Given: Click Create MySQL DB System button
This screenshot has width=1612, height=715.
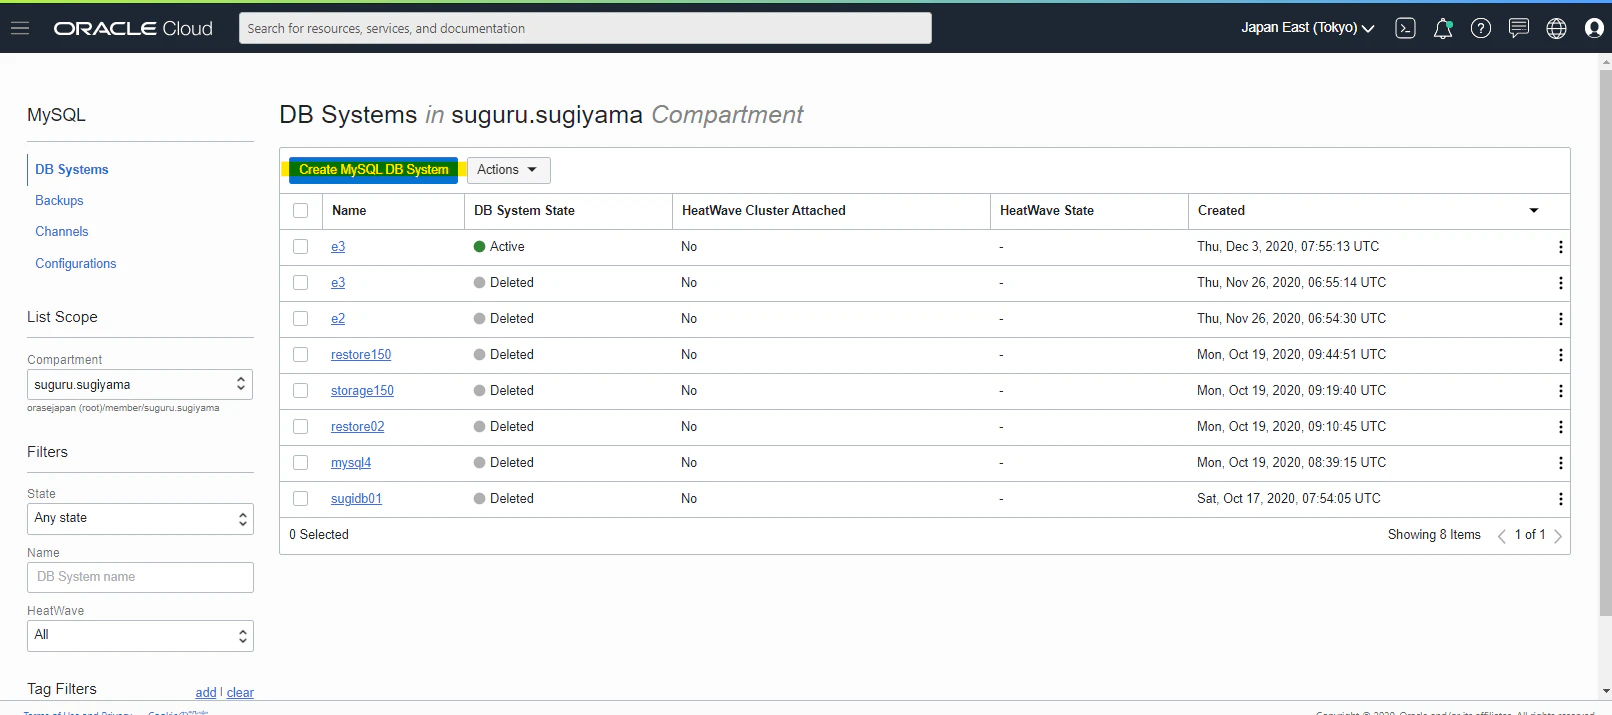Looking at the screenshot, I should [373, 170].
